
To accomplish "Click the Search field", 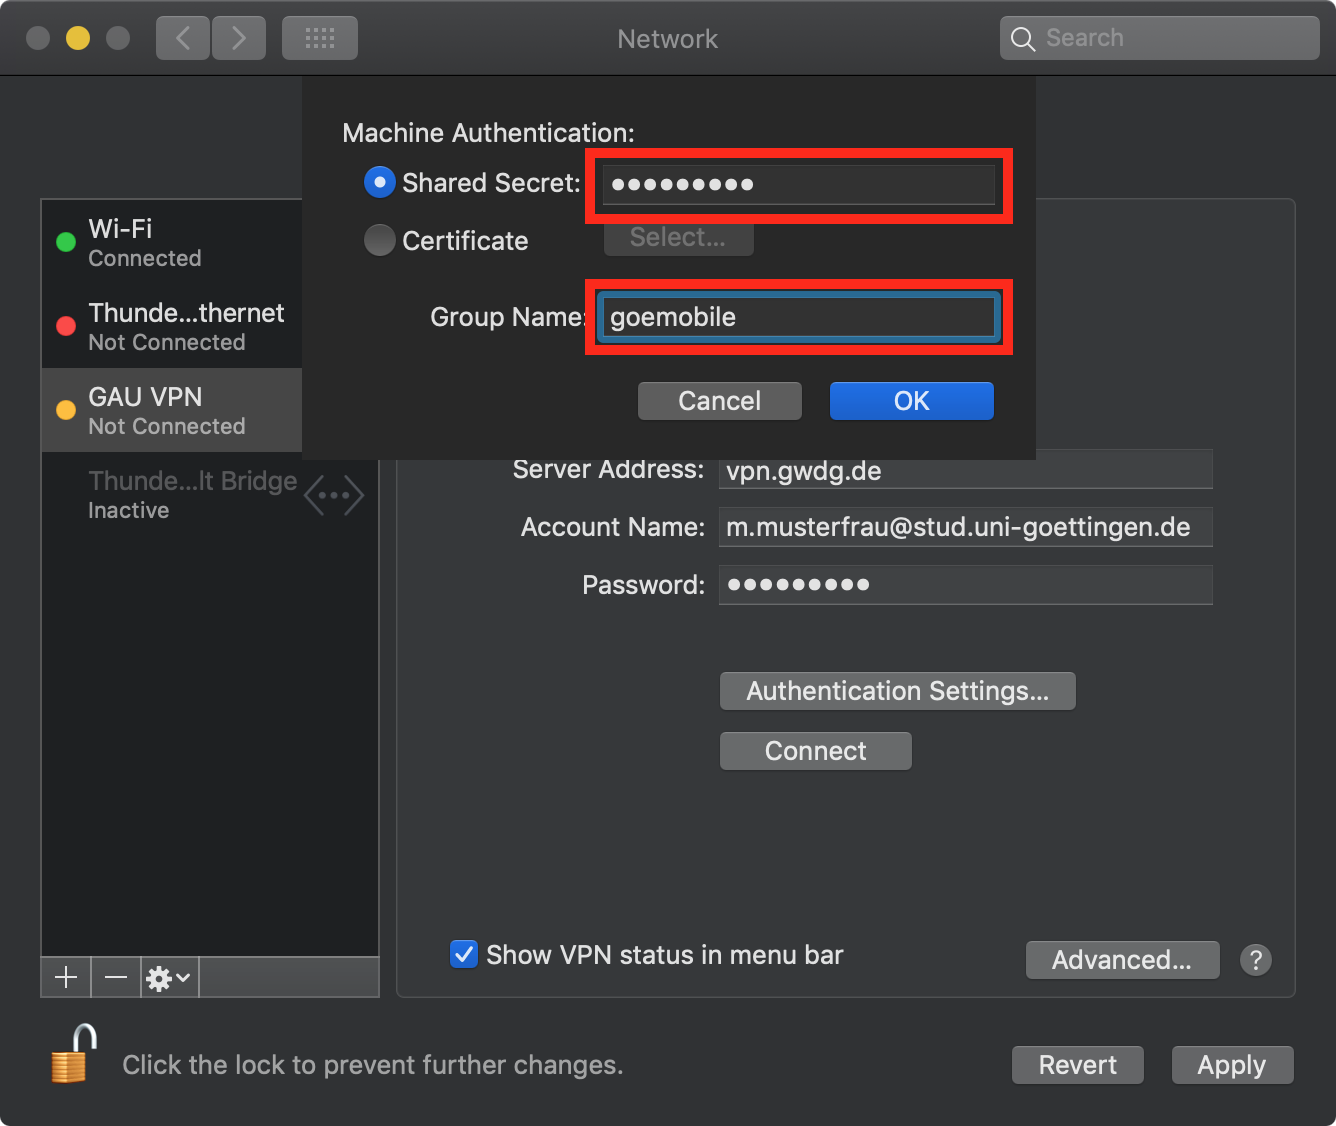I will pyautogui.click(x=1160, y=38).
